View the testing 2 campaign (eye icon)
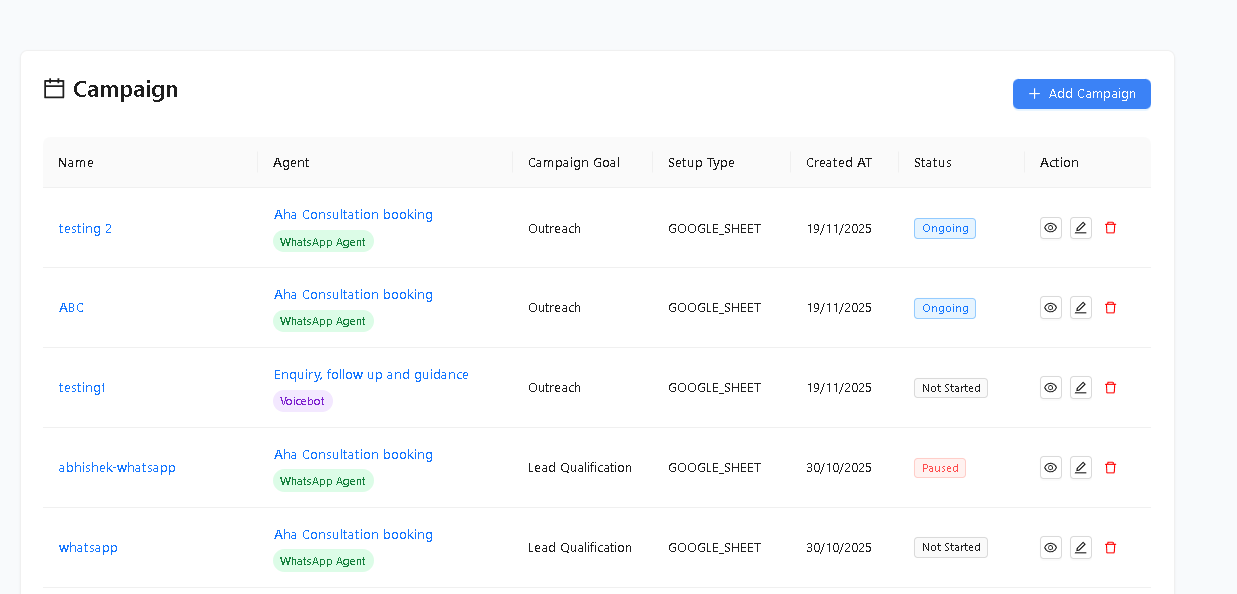The width and height of the screenshot is (1237, 594). click(x=1050, y=228)
